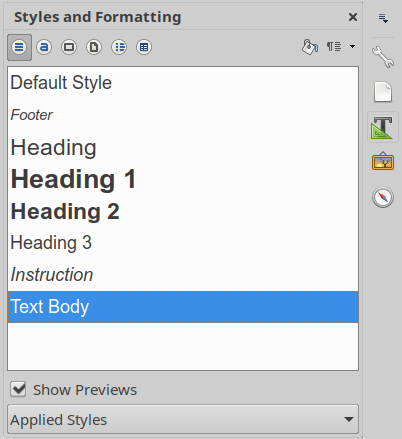Show Page Styles category
Viewport: 402px width, 439px height.
pos(94,47)
